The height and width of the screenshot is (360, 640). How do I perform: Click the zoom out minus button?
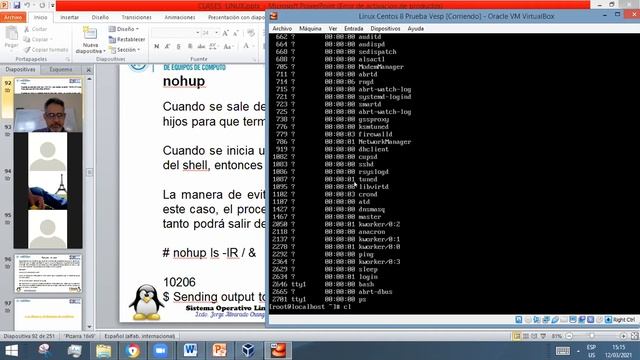coord(569,336)
